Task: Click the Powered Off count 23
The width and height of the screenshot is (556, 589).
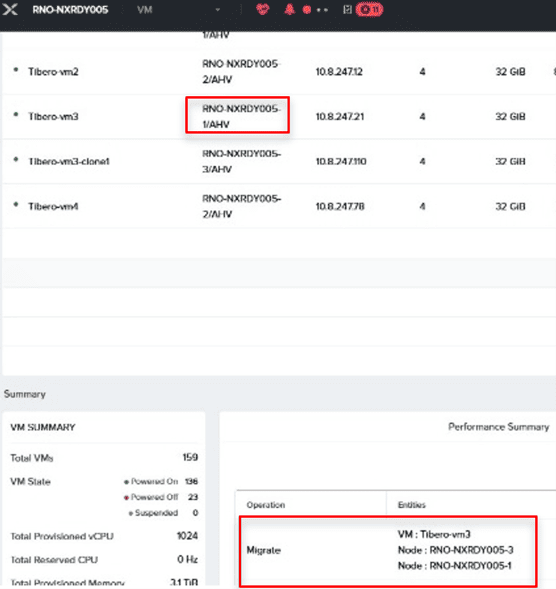Action: click(193, 497)
